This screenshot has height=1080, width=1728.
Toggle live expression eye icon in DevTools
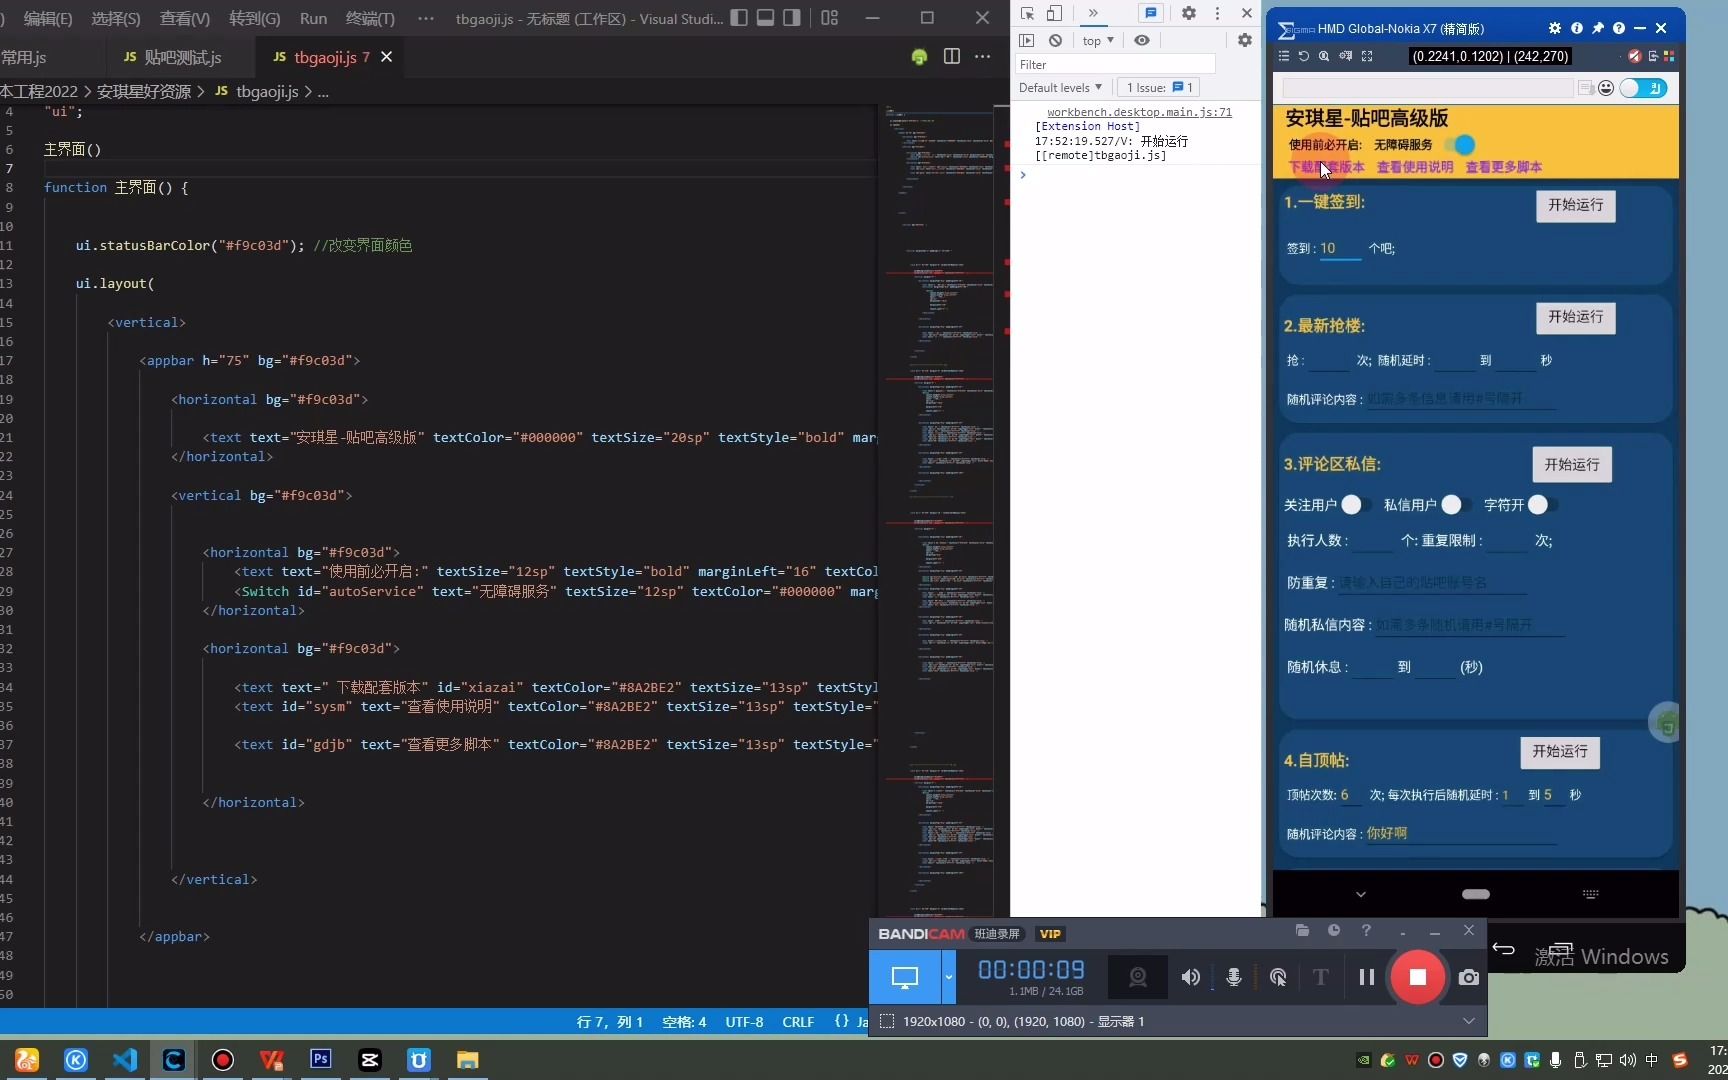[x=1141, y=40]
